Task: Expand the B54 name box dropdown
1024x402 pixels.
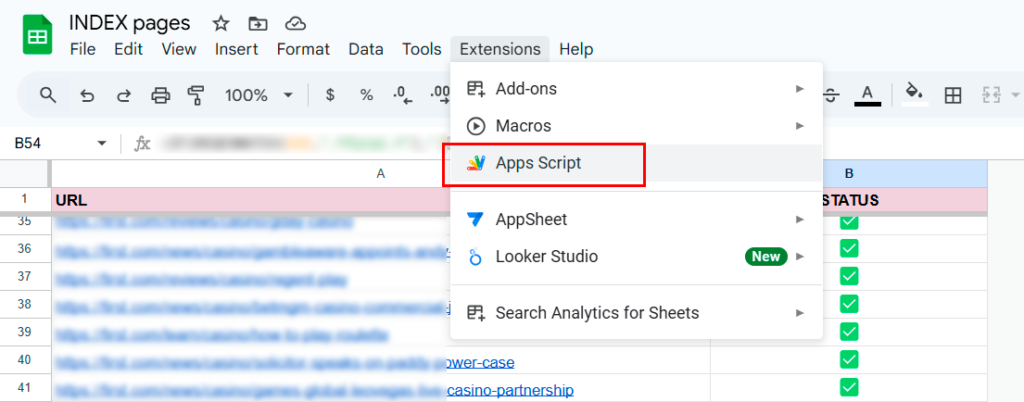Action: [101, 144]
